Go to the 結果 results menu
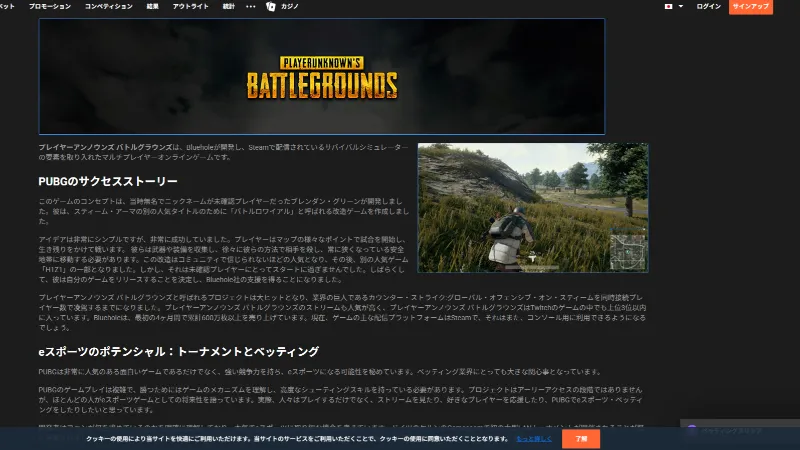This screenshot has width=800, height=450. 153,6
